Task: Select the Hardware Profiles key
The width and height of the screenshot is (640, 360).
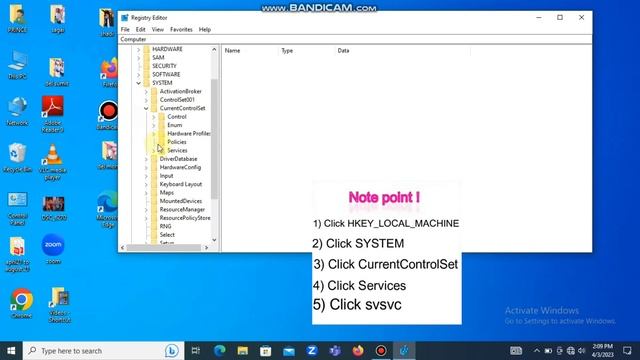Action: coord(189,133)
